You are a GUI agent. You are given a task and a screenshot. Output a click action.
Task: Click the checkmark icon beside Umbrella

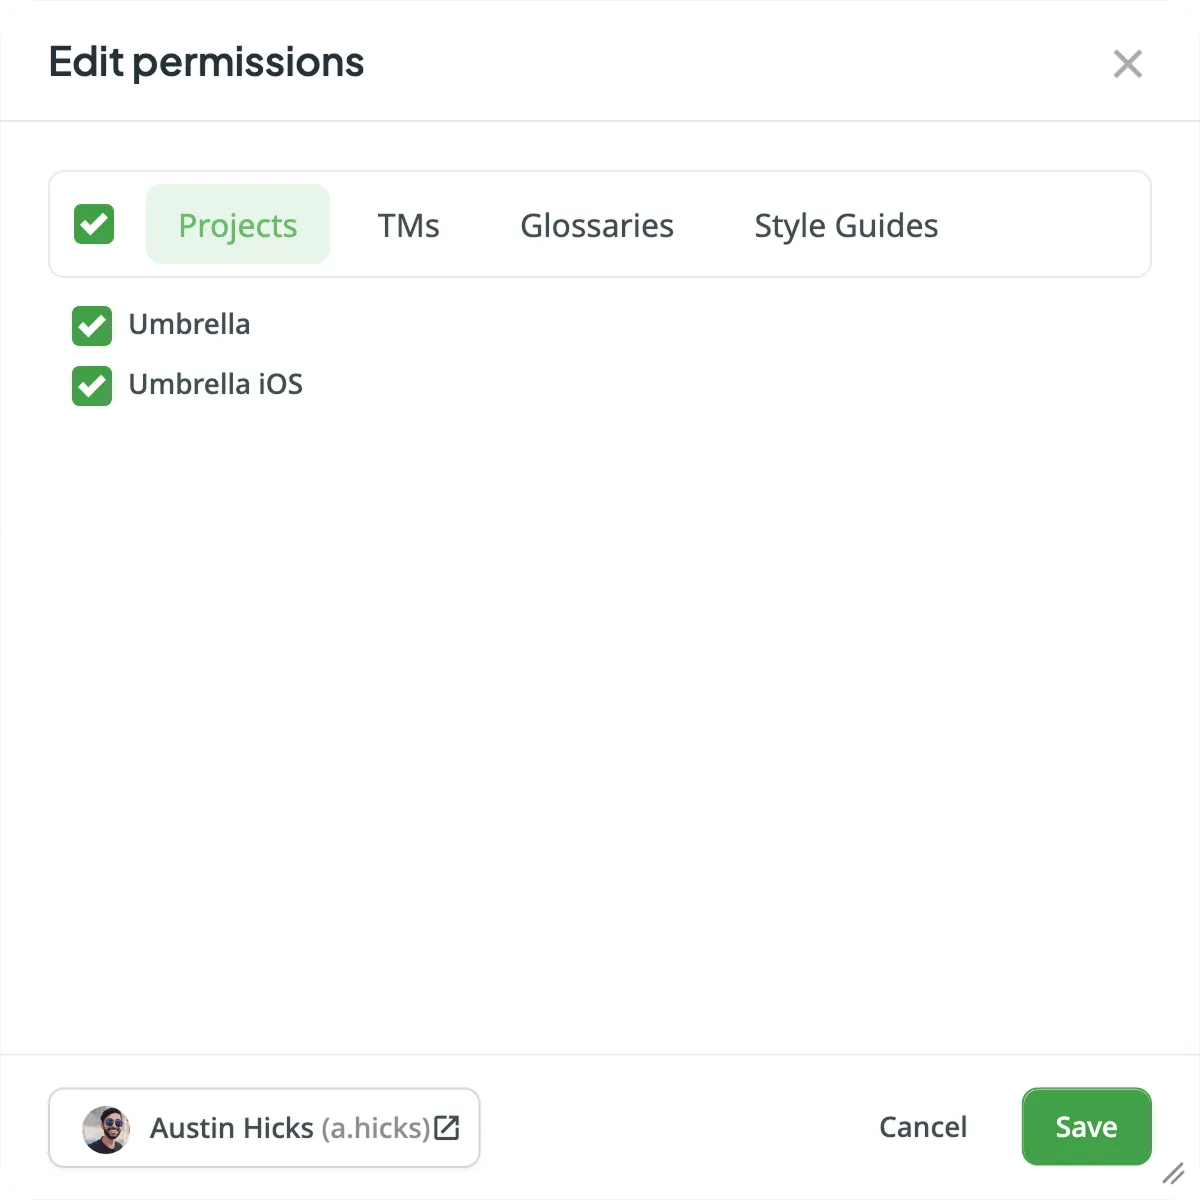point(91,325)
